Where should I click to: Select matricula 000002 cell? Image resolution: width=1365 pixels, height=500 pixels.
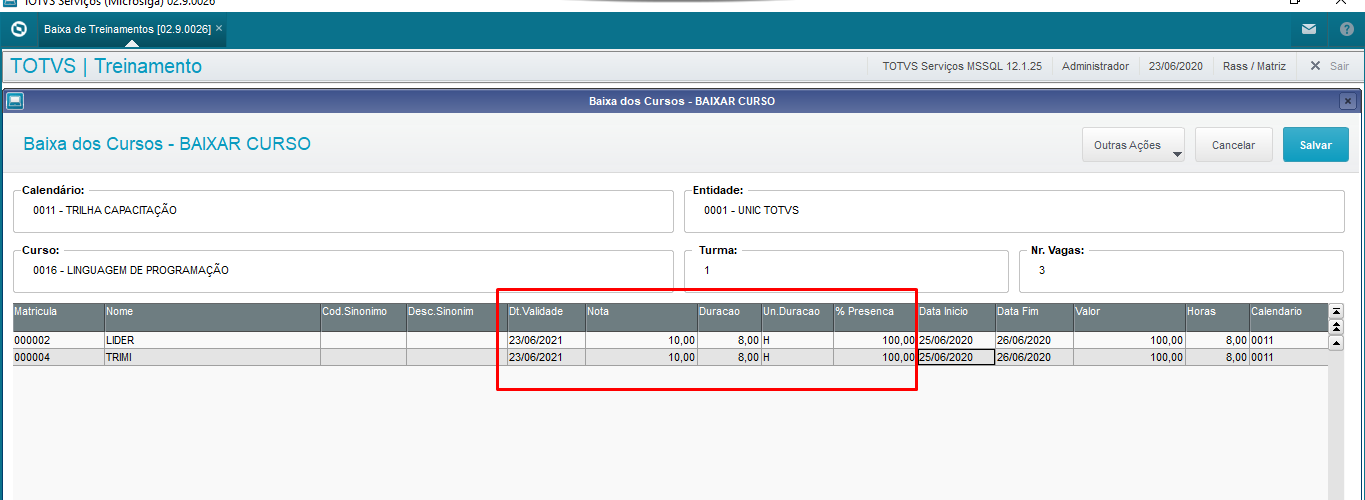point(58,340)
